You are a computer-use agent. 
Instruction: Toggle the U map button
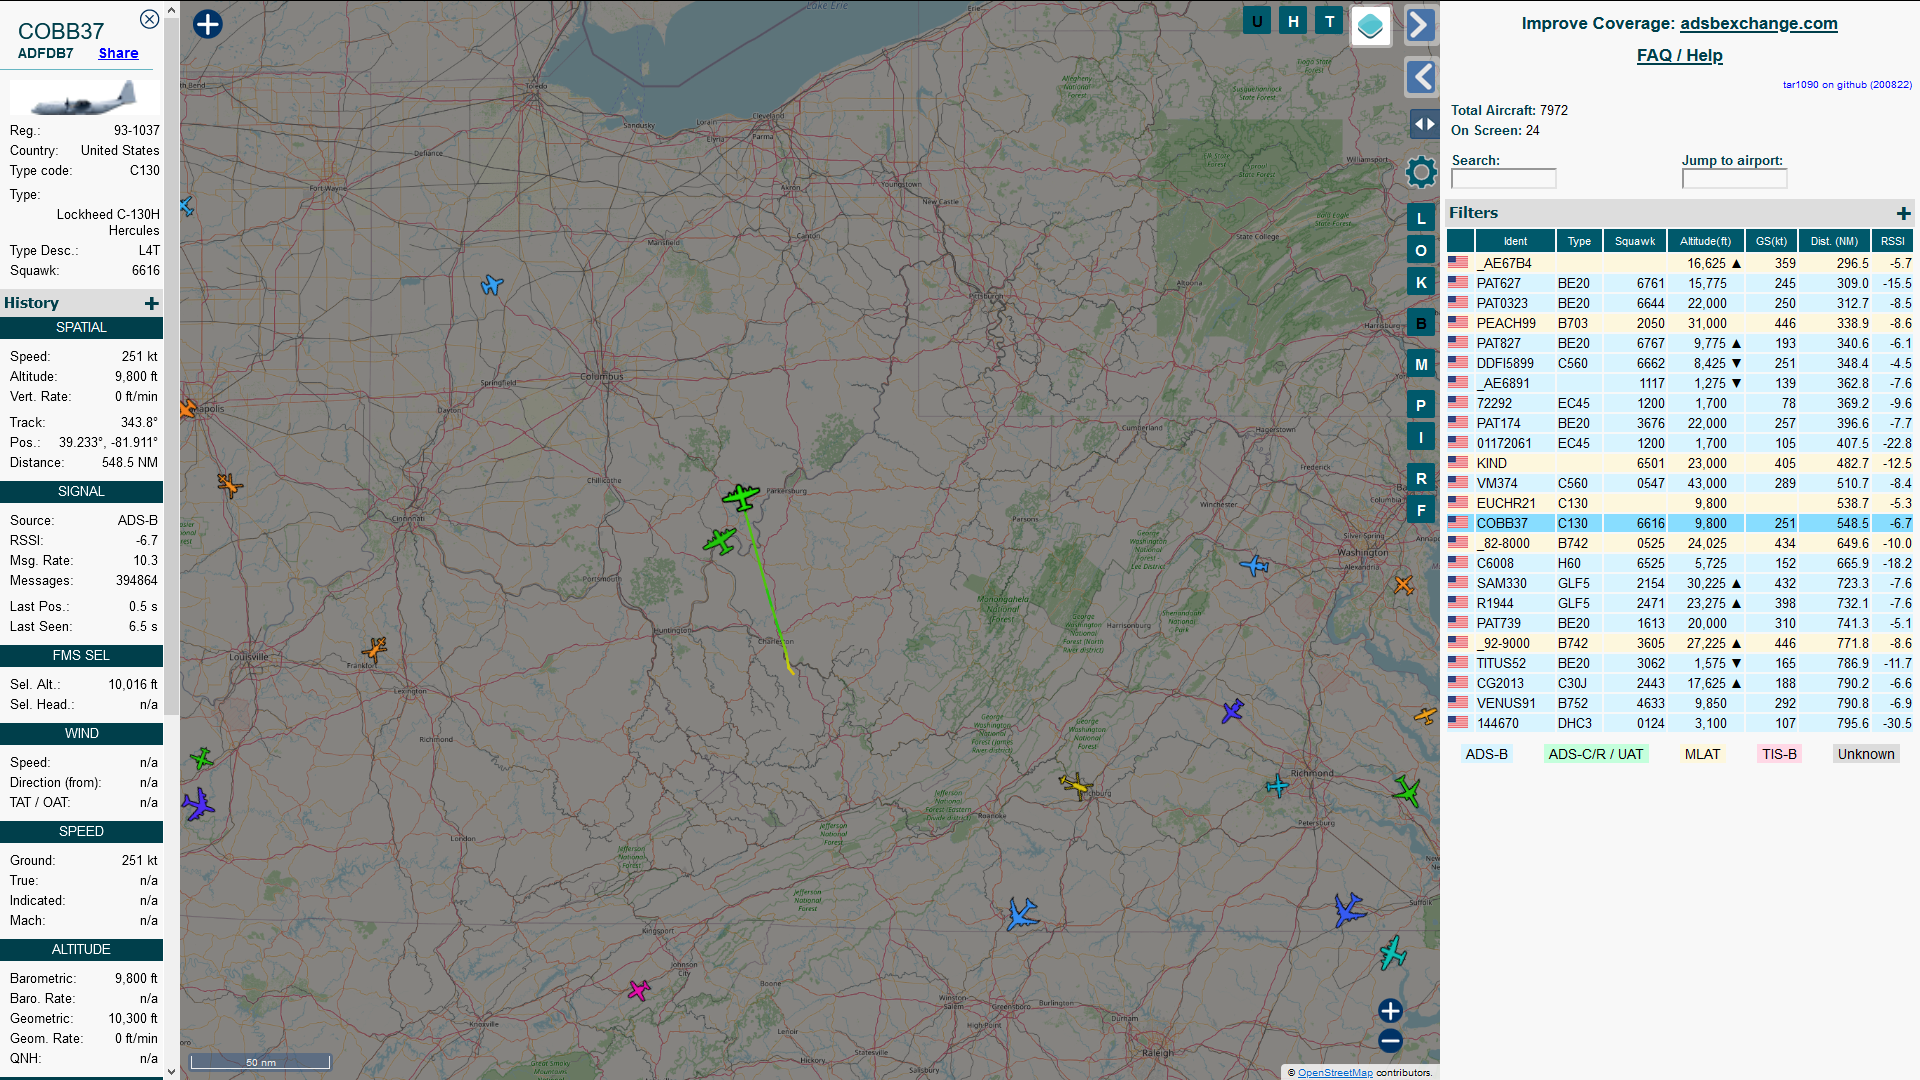point(1257,21)
